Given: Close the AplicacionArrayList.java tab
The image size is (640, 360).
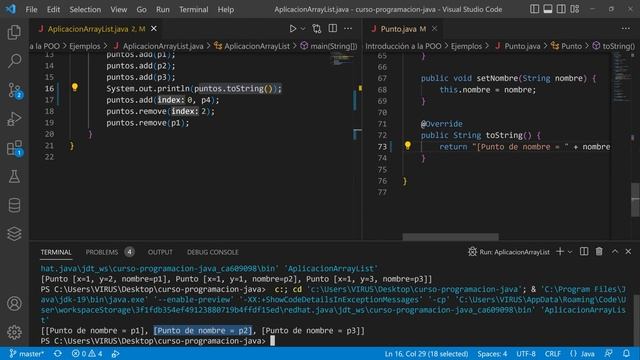Looking at the screenshot, I should pyautogui.click(x=154, y=29).
